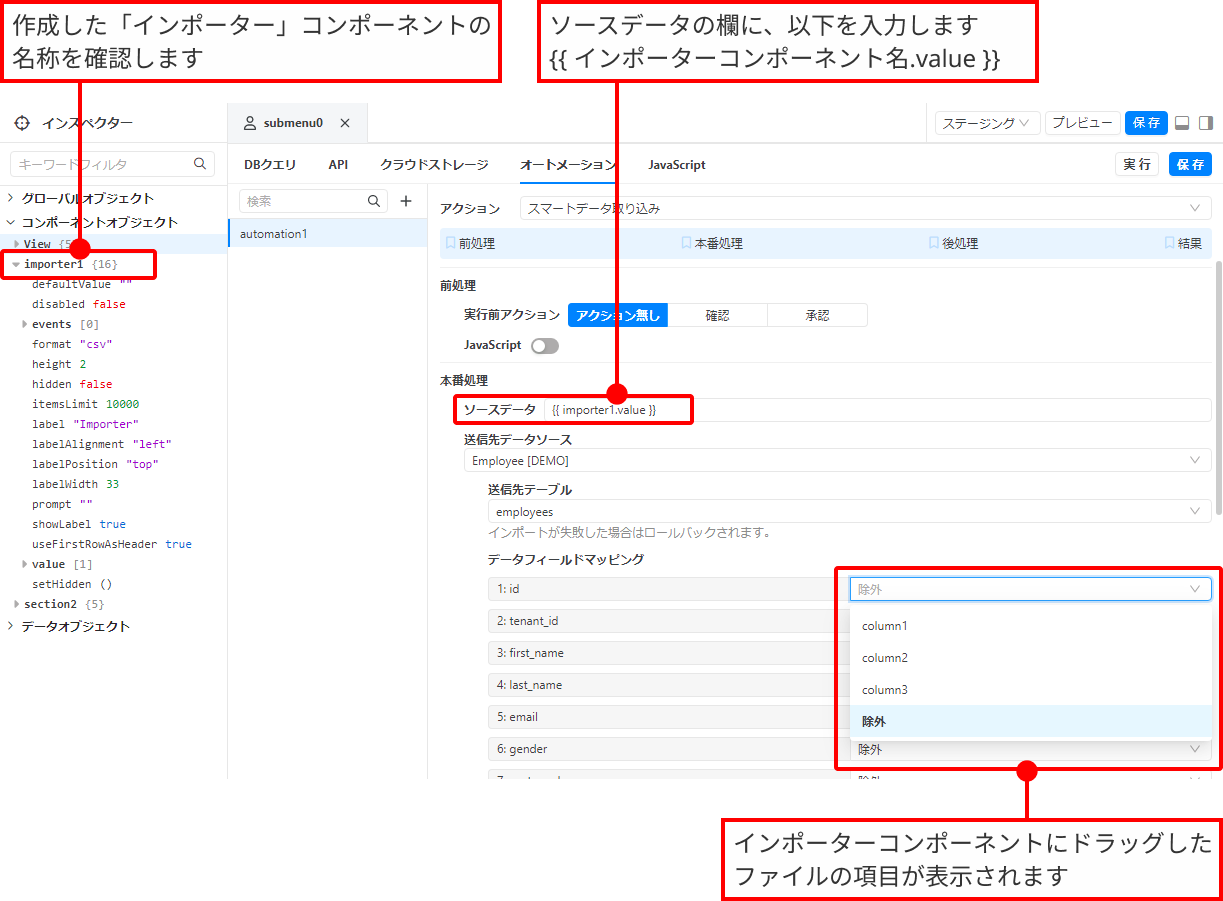This screenshot has height=901, width=1223.
Task: Switch to the JavaScript tab
Action: click(x=676, y=165)
